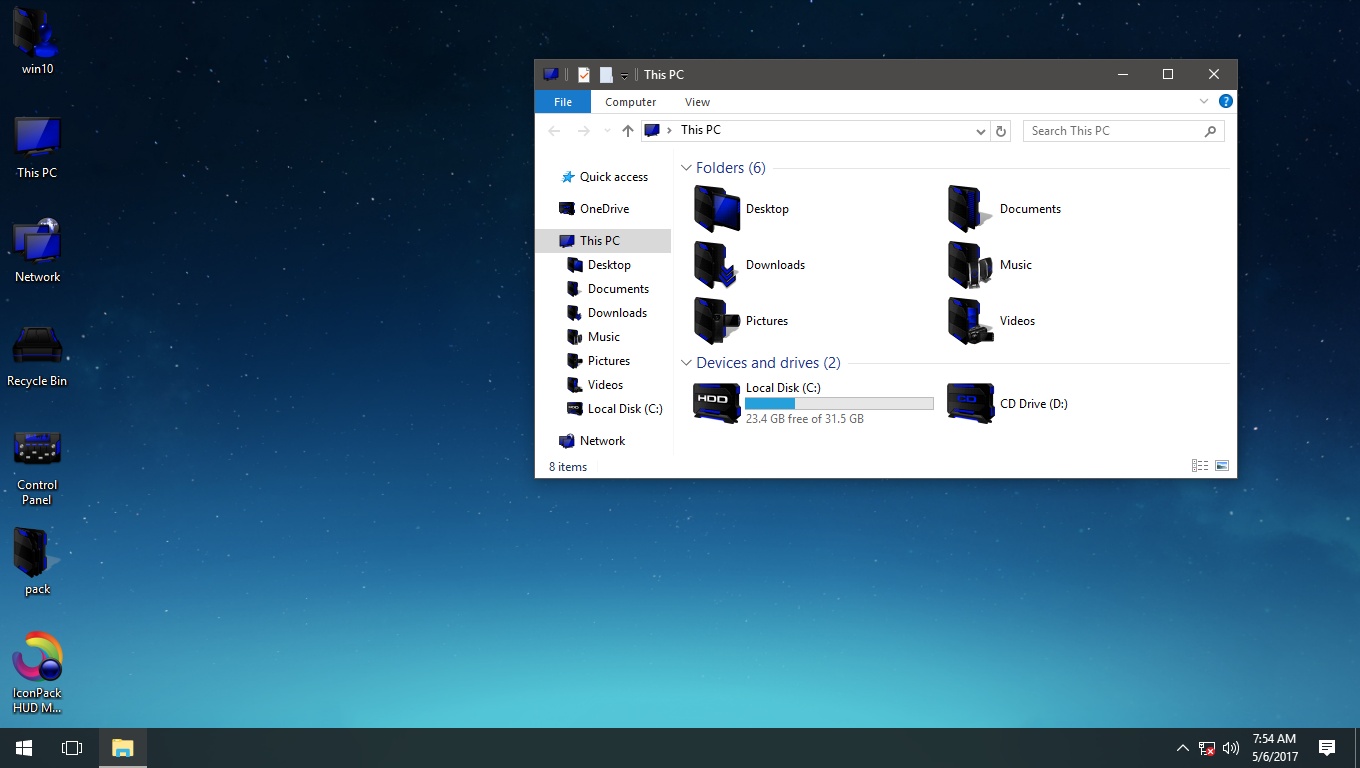Select the Local Disk (C:) HDD icon

(x=717, y=403)
